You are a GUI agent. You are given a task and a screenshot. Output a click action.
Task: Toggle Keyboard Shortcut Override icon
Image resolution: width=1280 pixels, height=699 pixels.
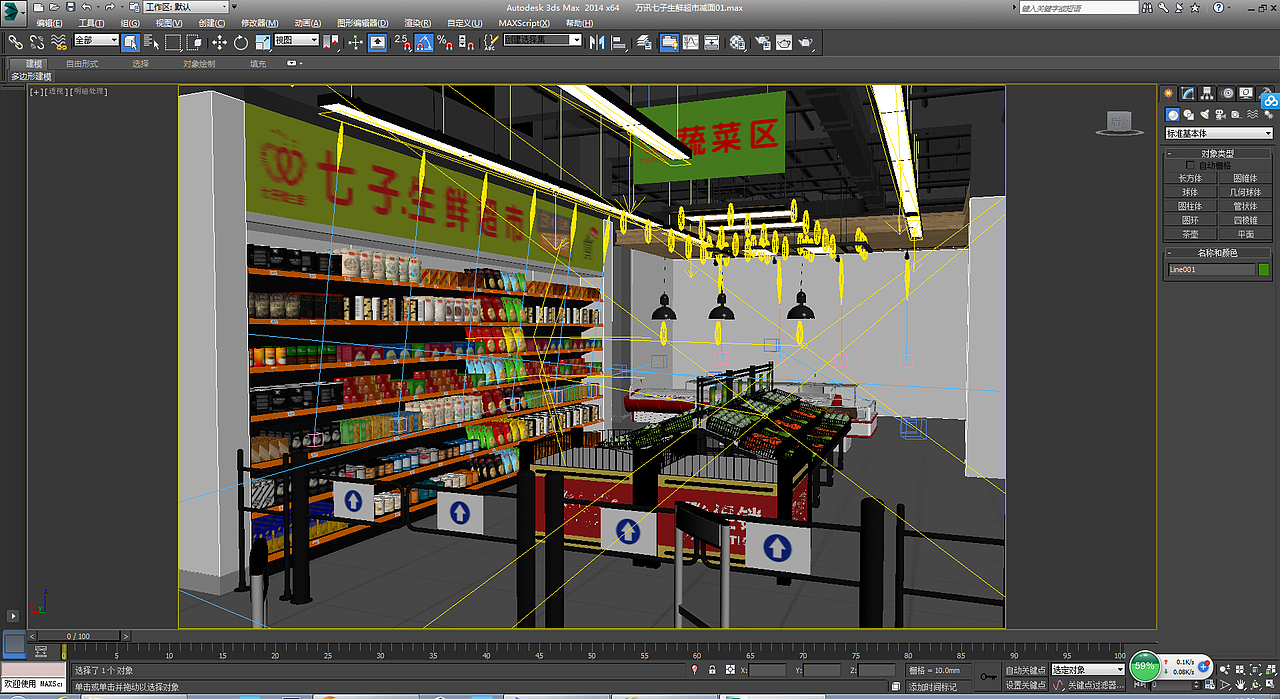[x=378, y=42]
